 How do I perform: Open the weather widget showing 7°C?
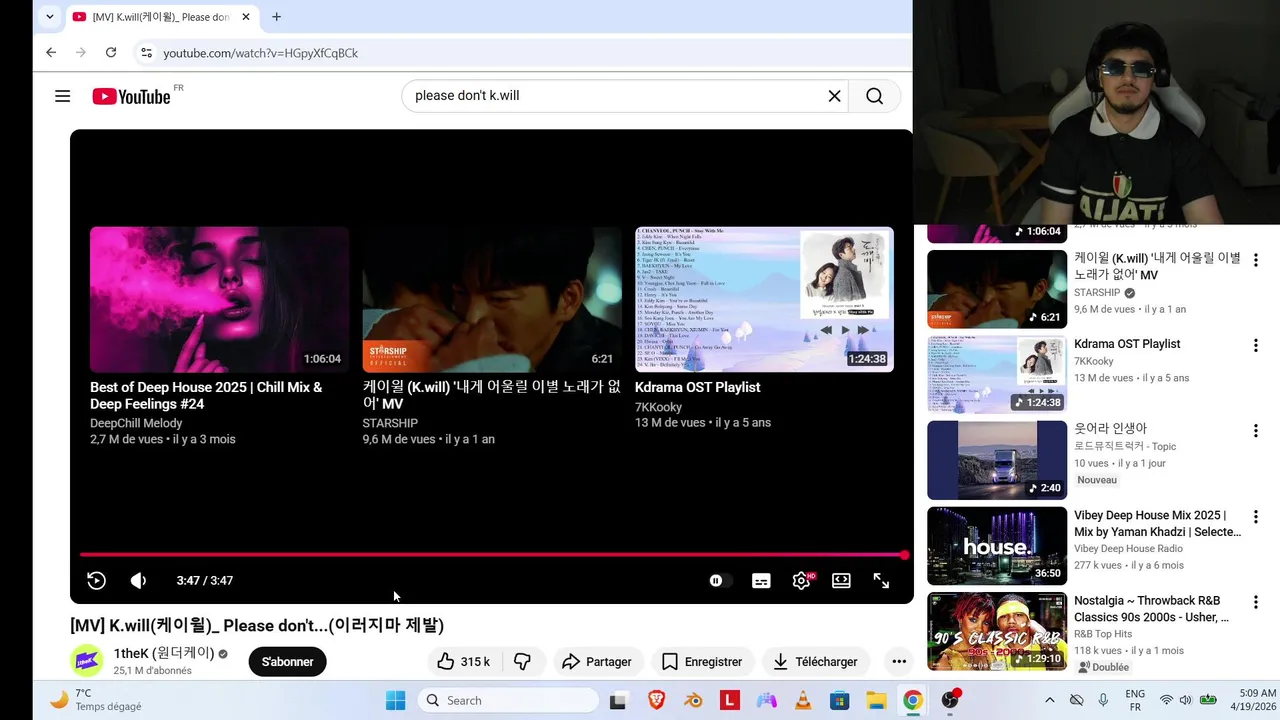[95, 700]
